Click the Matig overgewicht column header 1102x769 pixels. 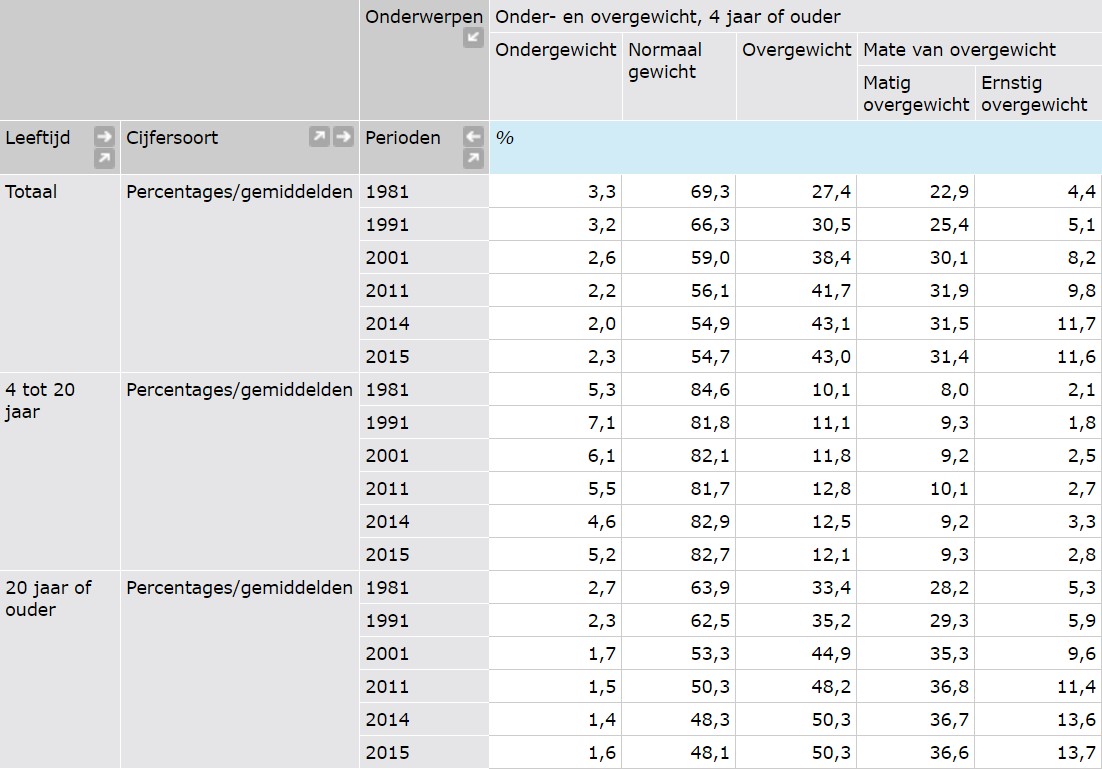(916, 93)
